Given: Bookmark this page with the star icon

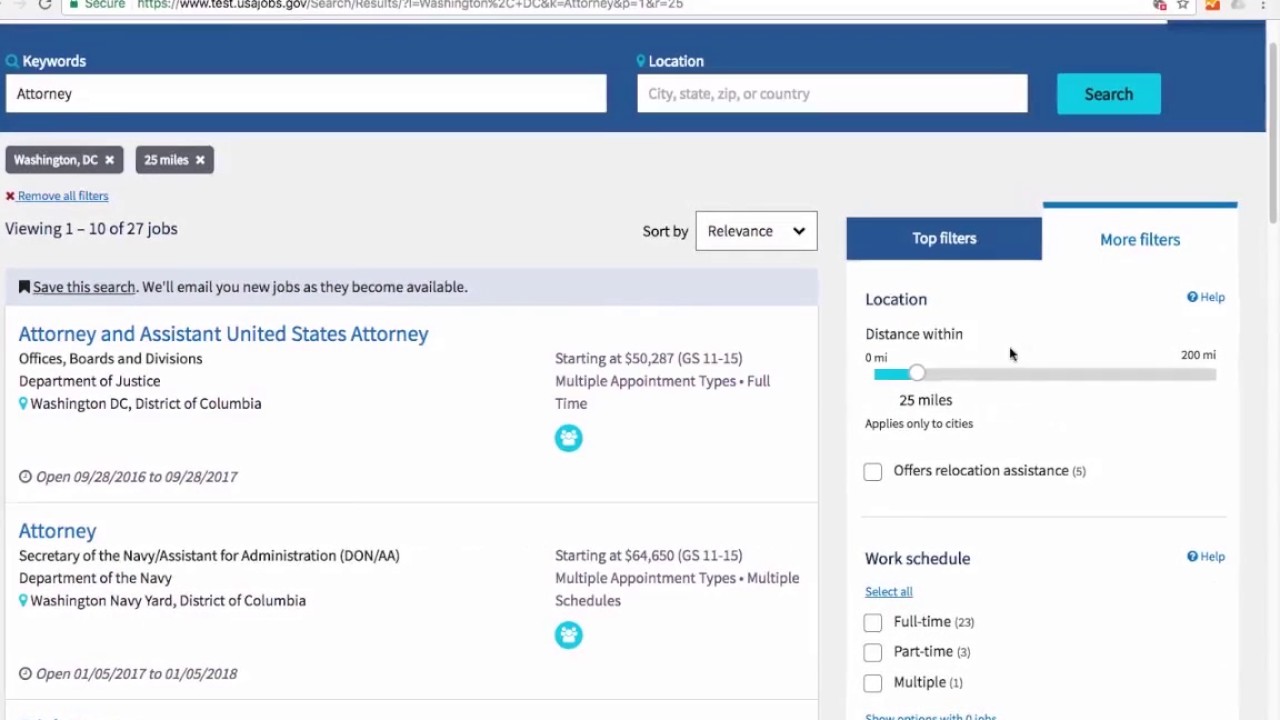Looking at the screenshot, I should (x=1183, y=4).
